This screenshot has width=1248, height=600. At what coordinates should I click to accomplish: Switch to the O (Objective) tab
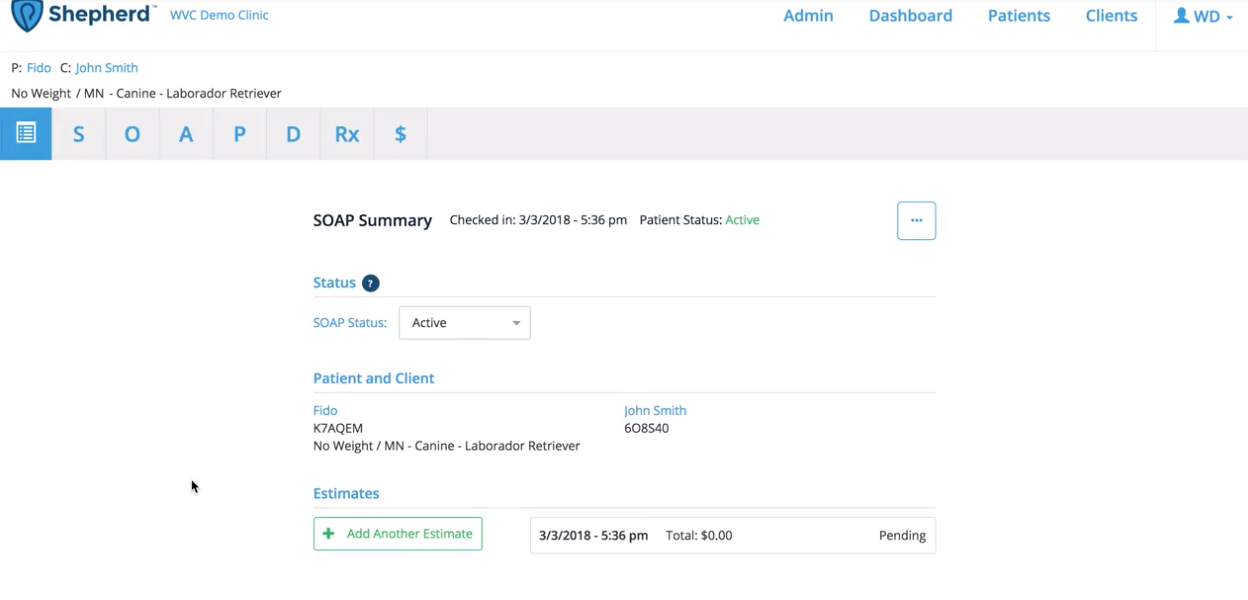(132, 134)
